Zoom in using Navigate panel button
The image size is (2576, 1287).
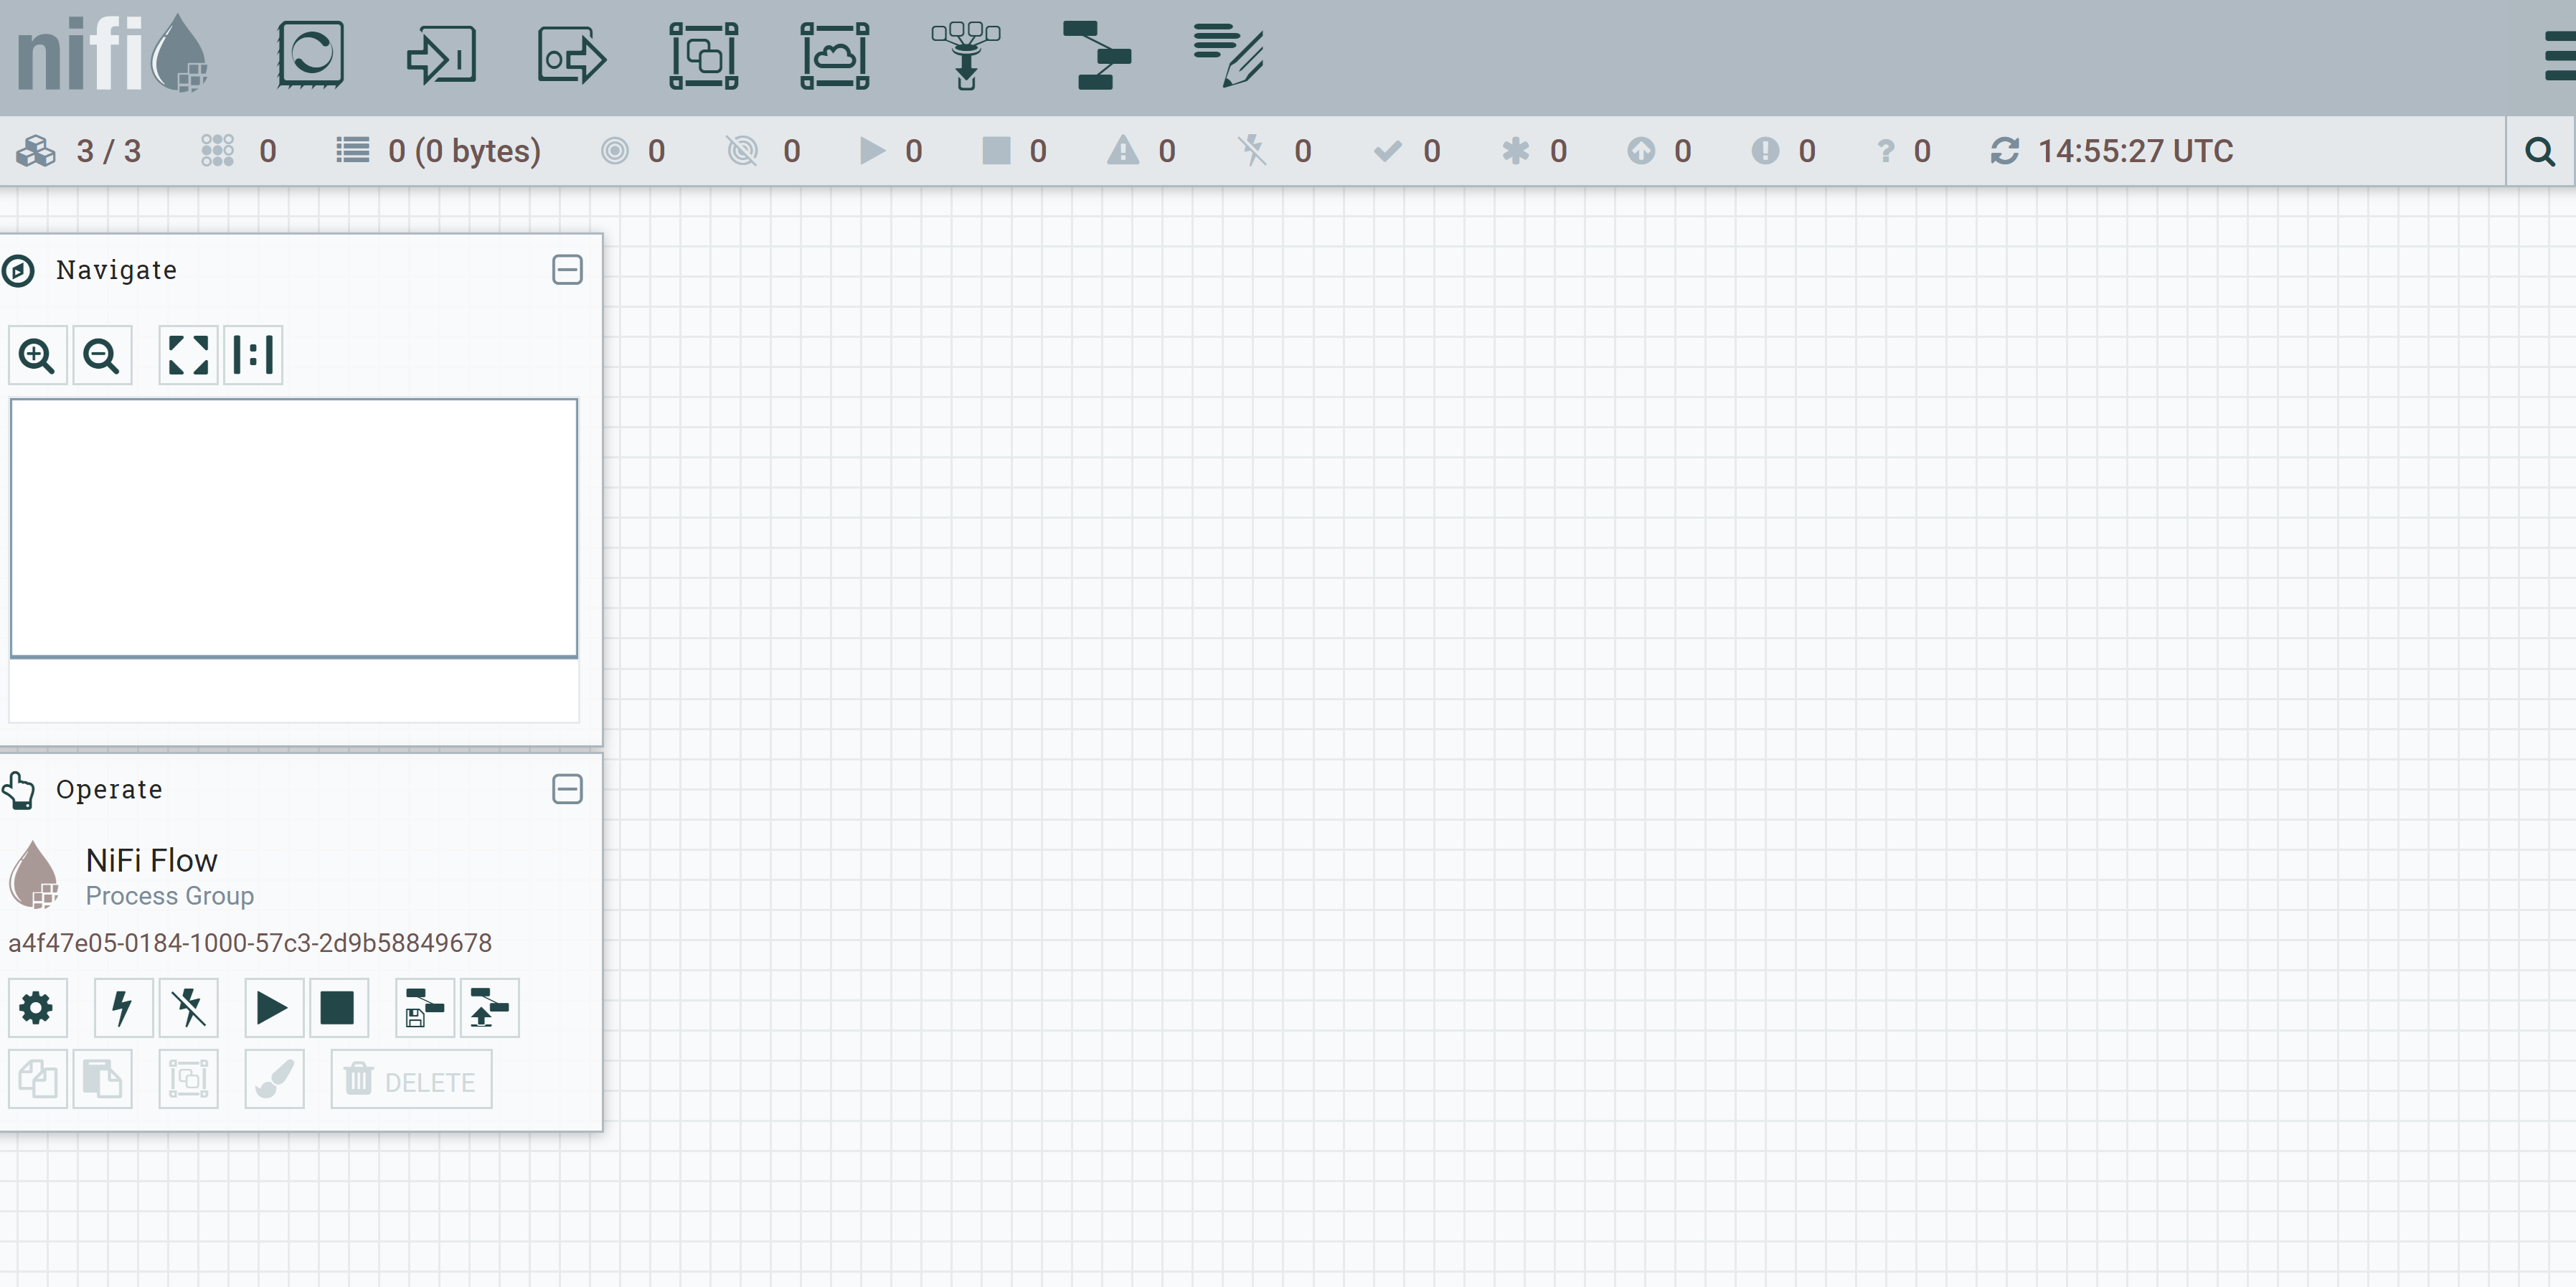37,355
